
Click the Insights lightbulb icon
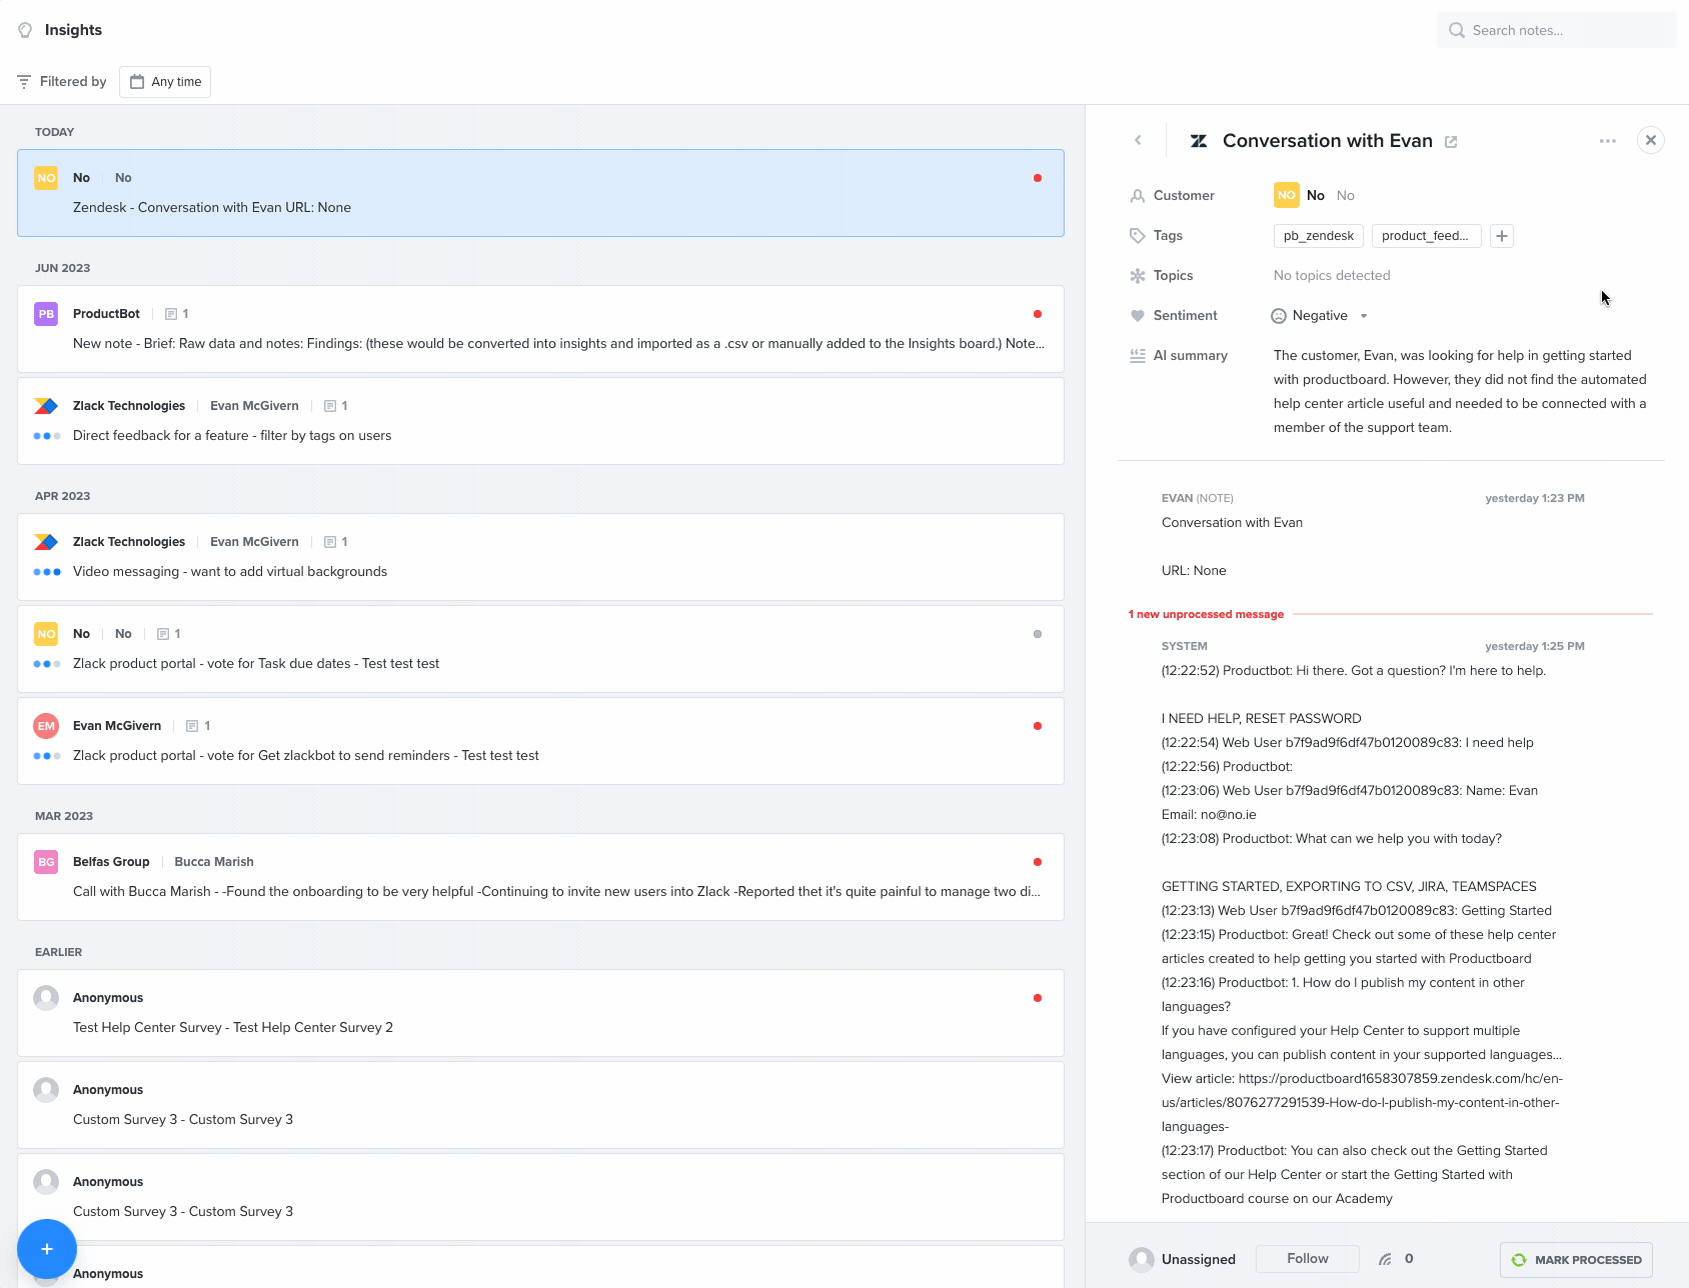pyautogui.click(x=25, y=30)
